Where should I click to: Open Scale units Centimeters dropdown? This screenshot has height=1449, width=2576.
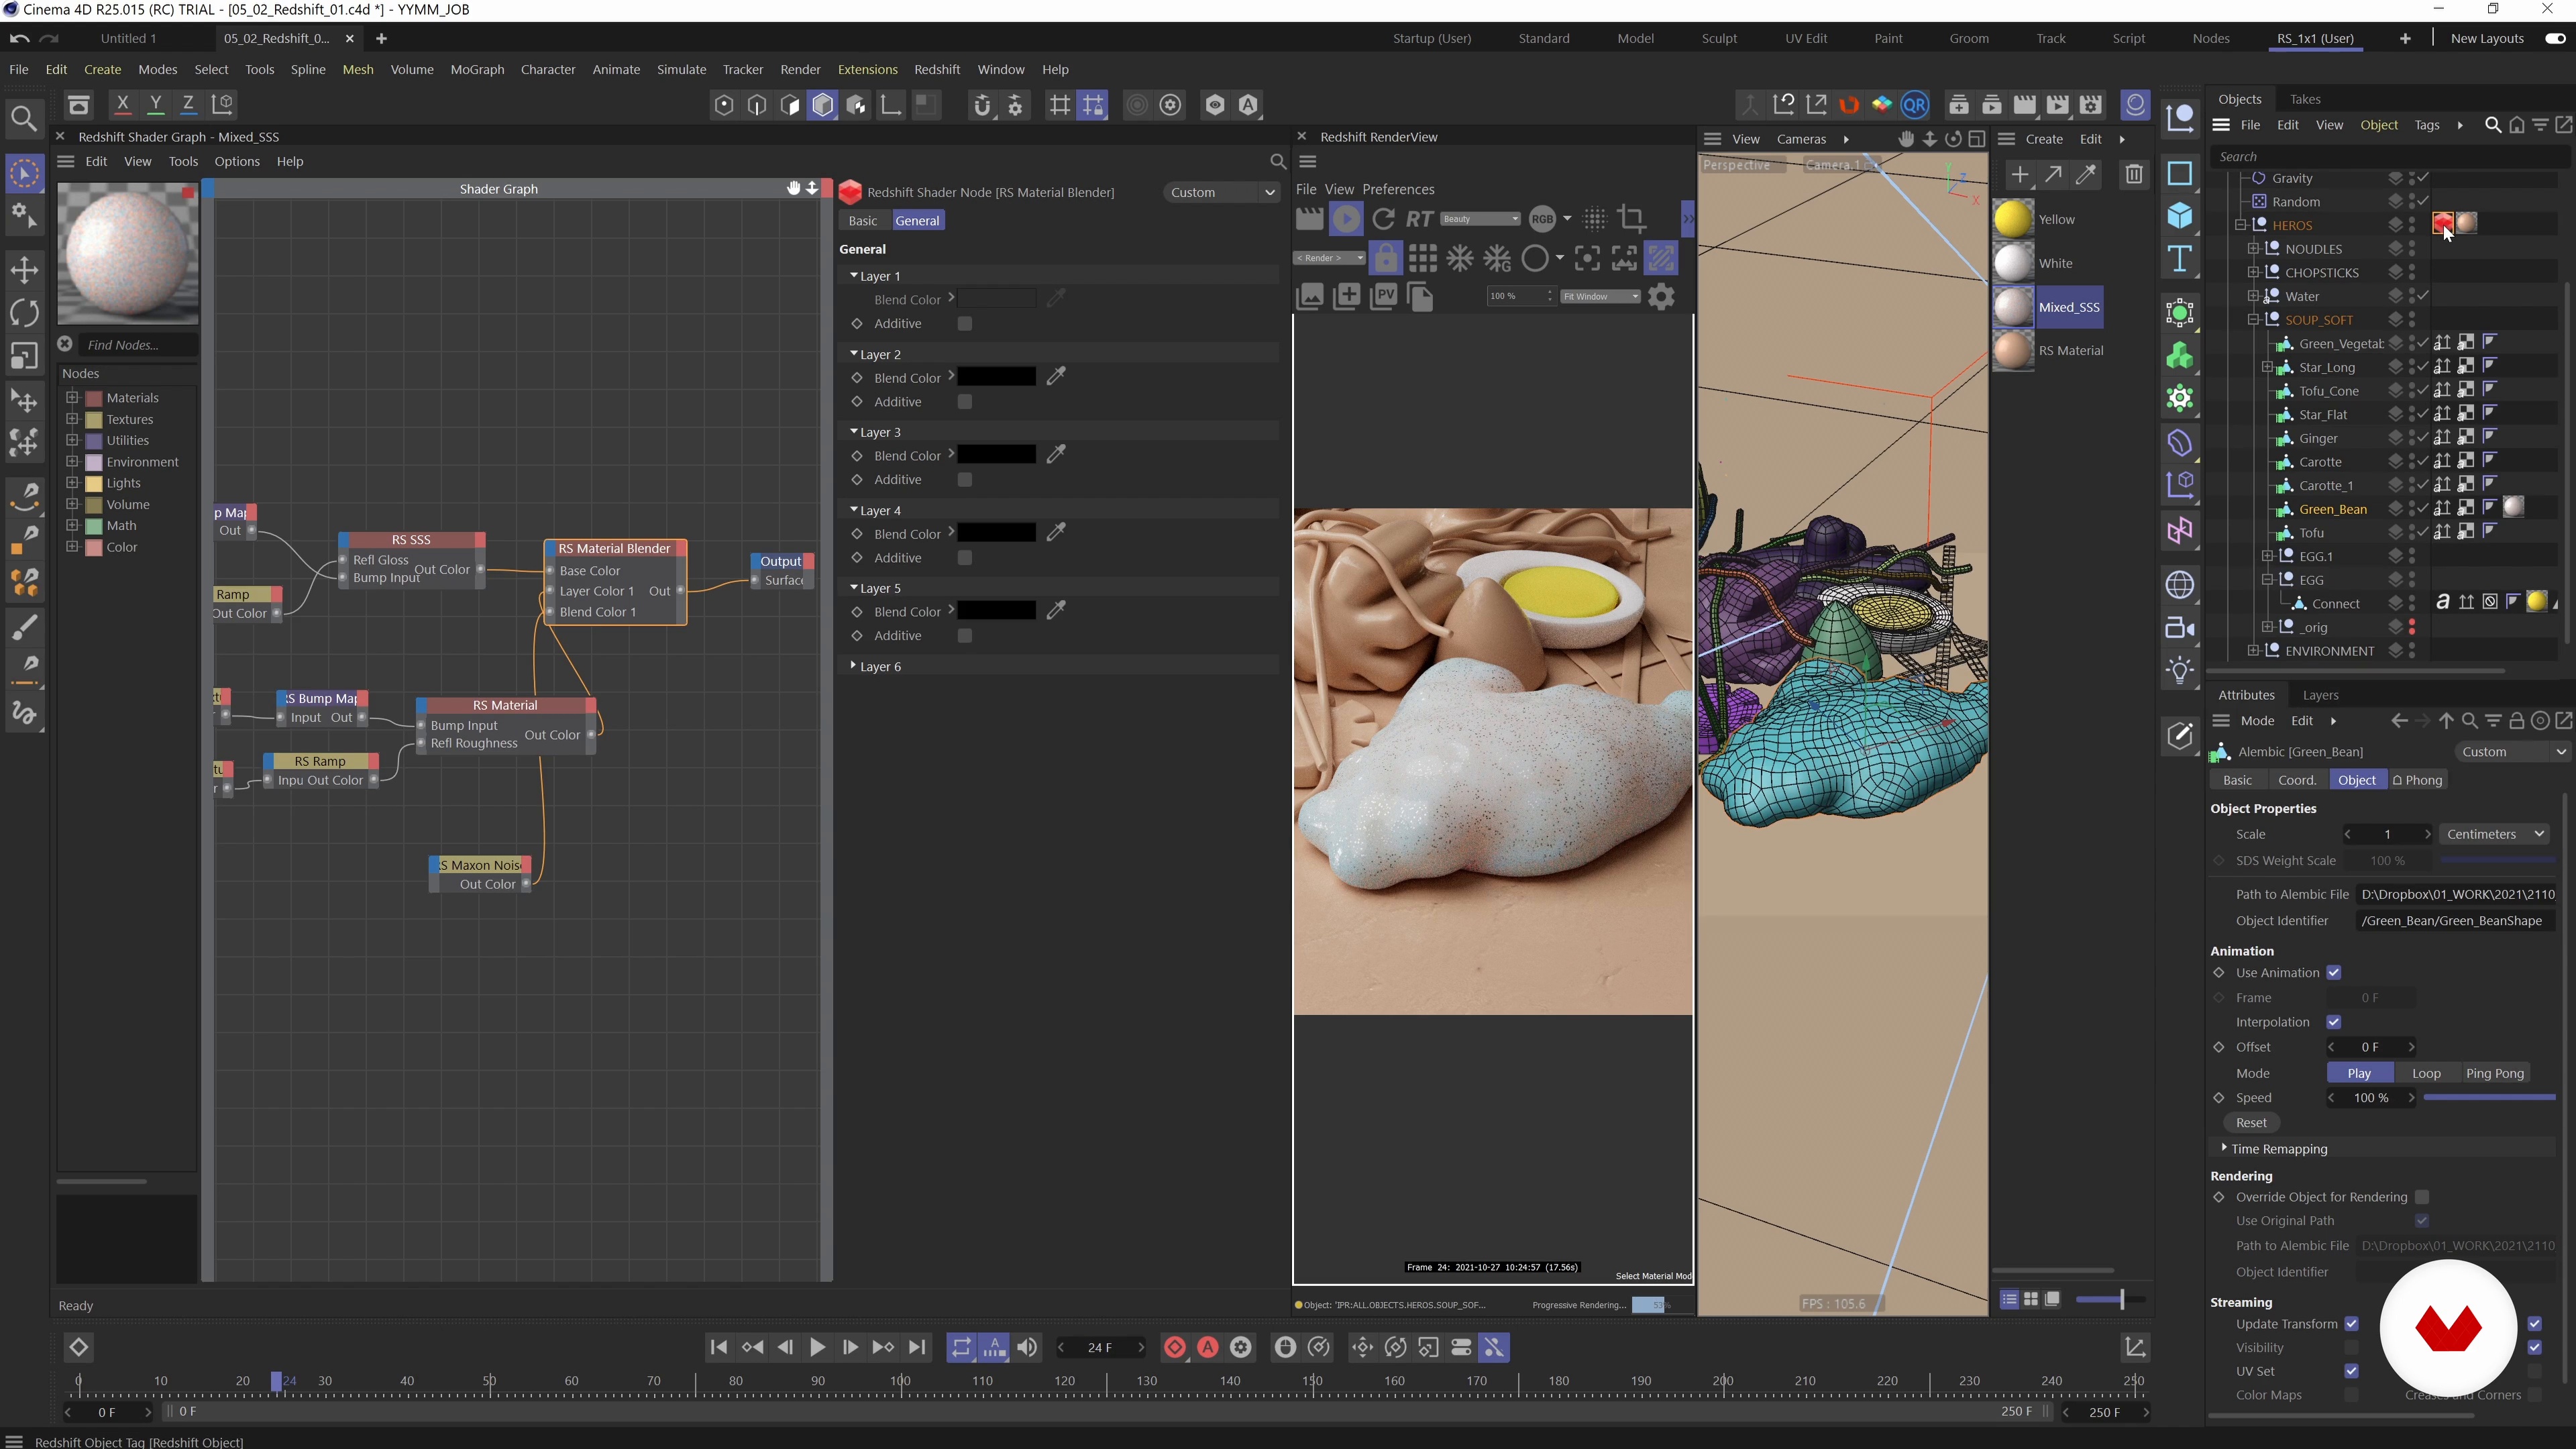(x=2494, y=834)
